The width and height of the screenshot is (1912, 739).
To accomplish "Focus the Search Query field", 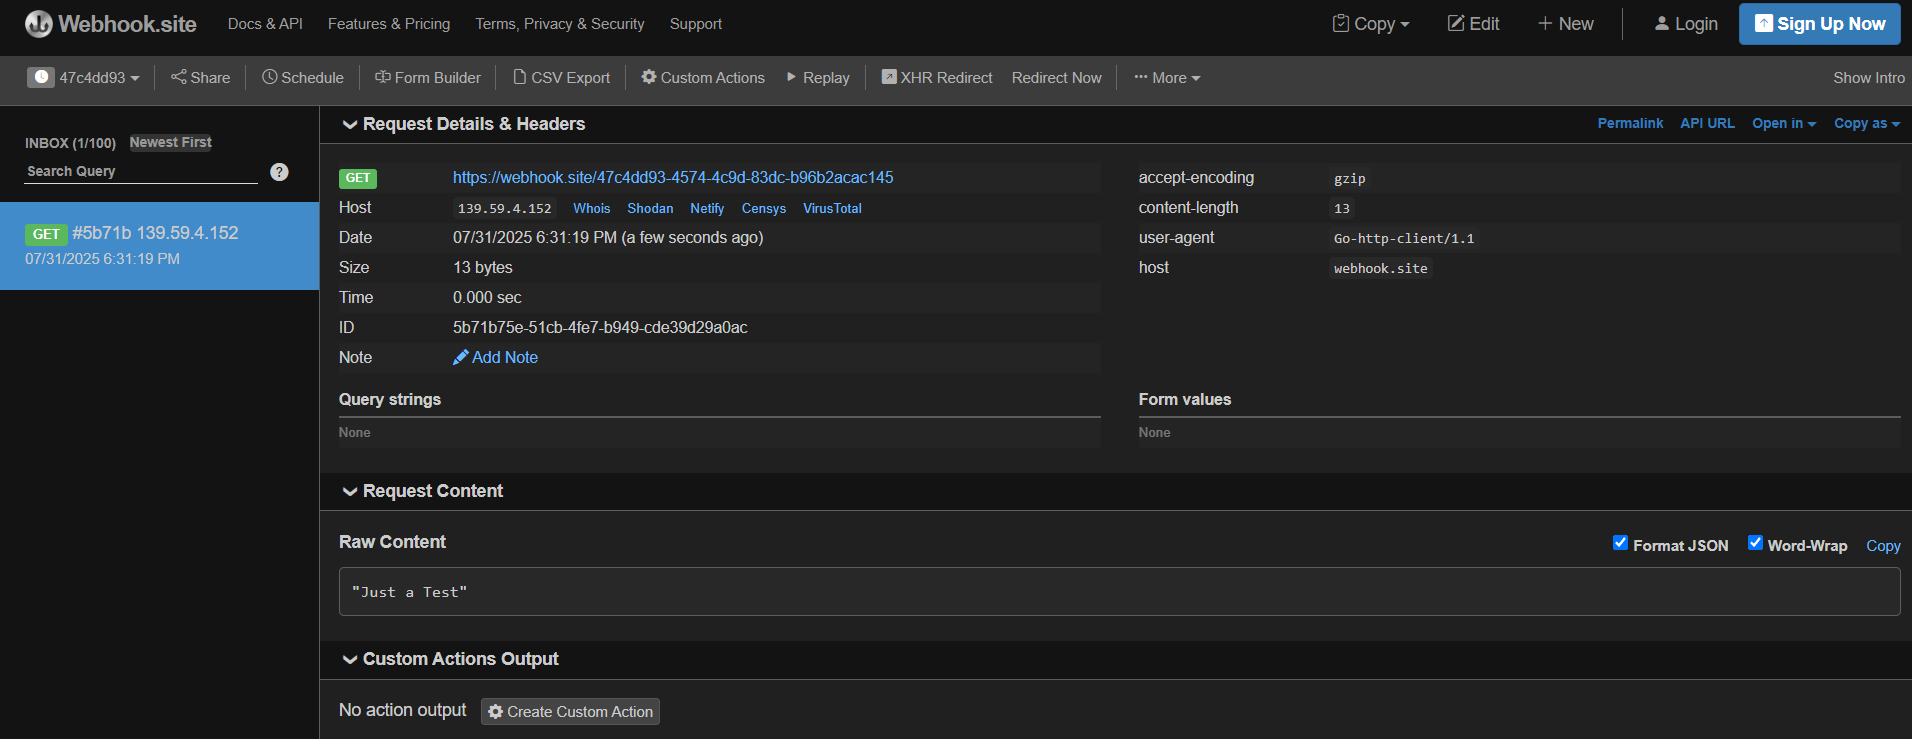I will click(x=142, y=172).
